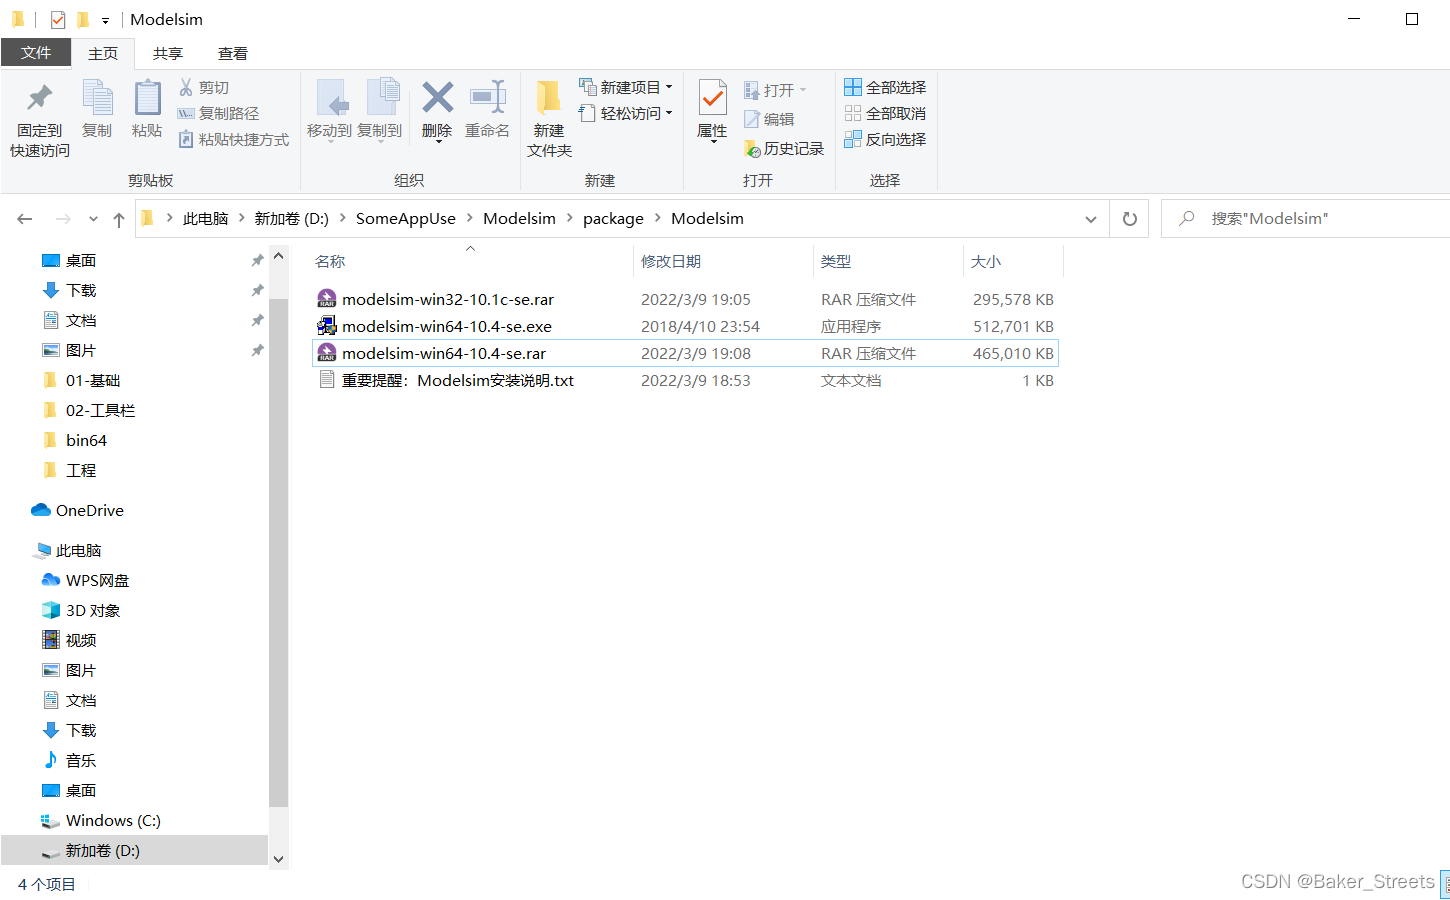The width and height of the screenshot is (1450, 900).
Task: Open the File (文件) menu tab
Action: tap(36, 53)
